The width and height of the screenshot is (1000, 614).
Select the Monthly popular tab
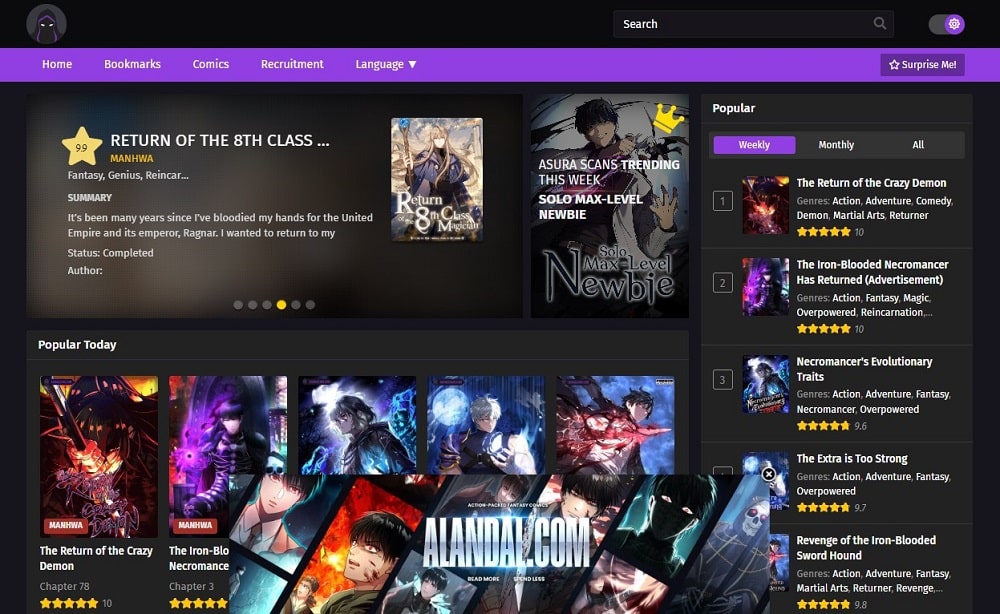[x=836, y=145]
